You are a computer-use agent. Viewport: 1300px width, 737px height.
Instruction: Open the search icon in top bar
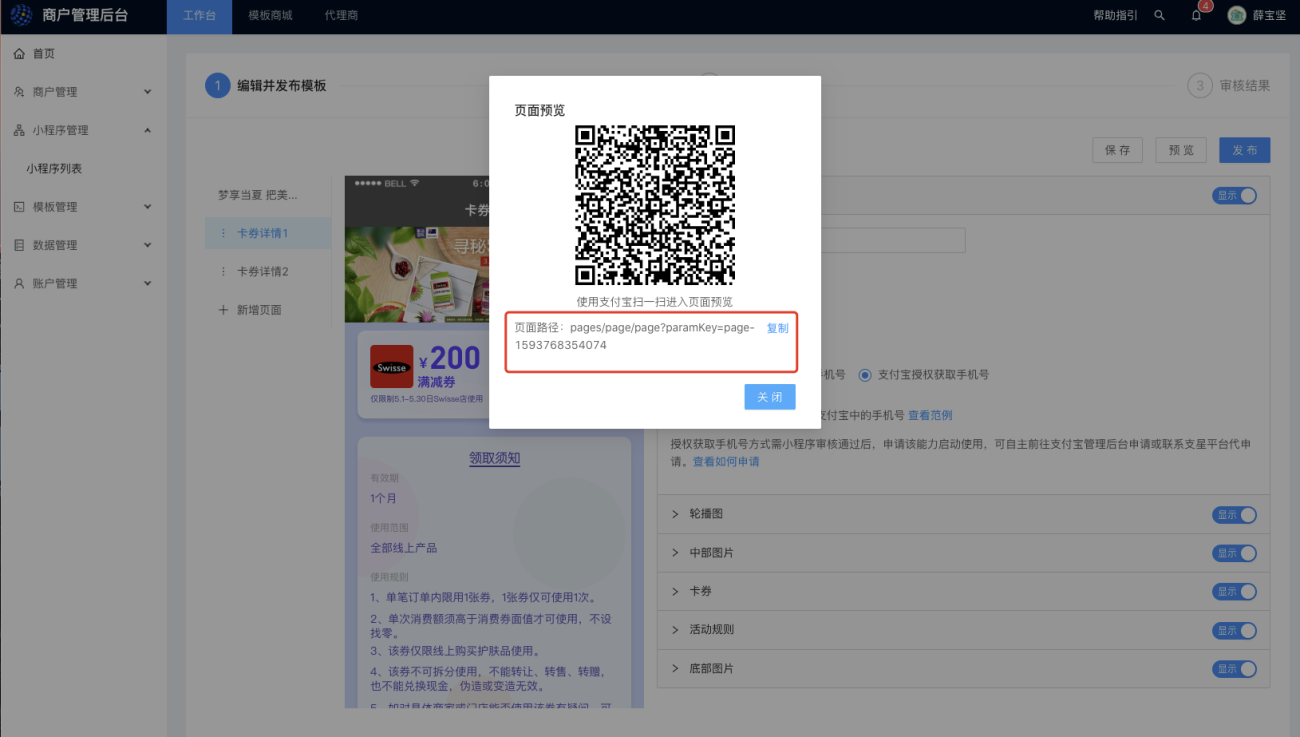tap(1159, 16)
